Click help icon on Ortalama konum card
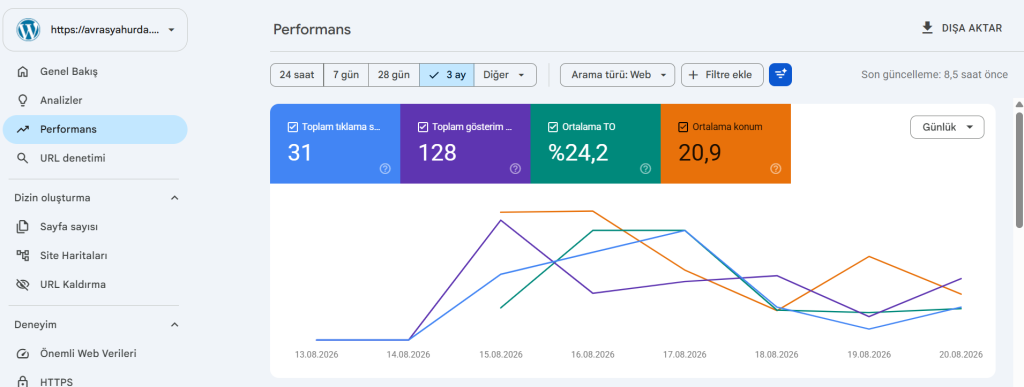Image resolution: width=1024 pixels, height=387 pixels. pyautogui.click(x=776, y=169)
